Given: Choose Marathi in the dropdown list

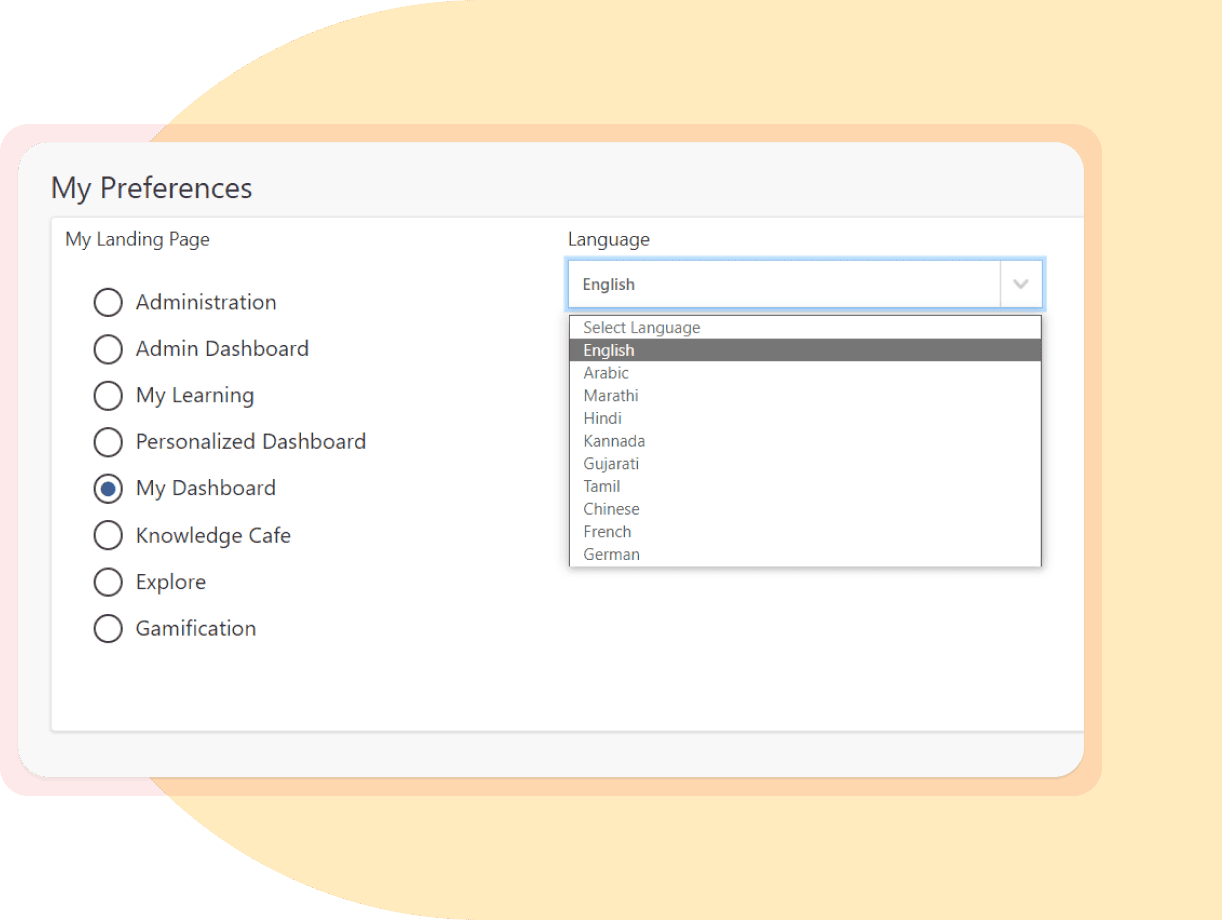Looking at the screenshot, I should coord(805,396).
